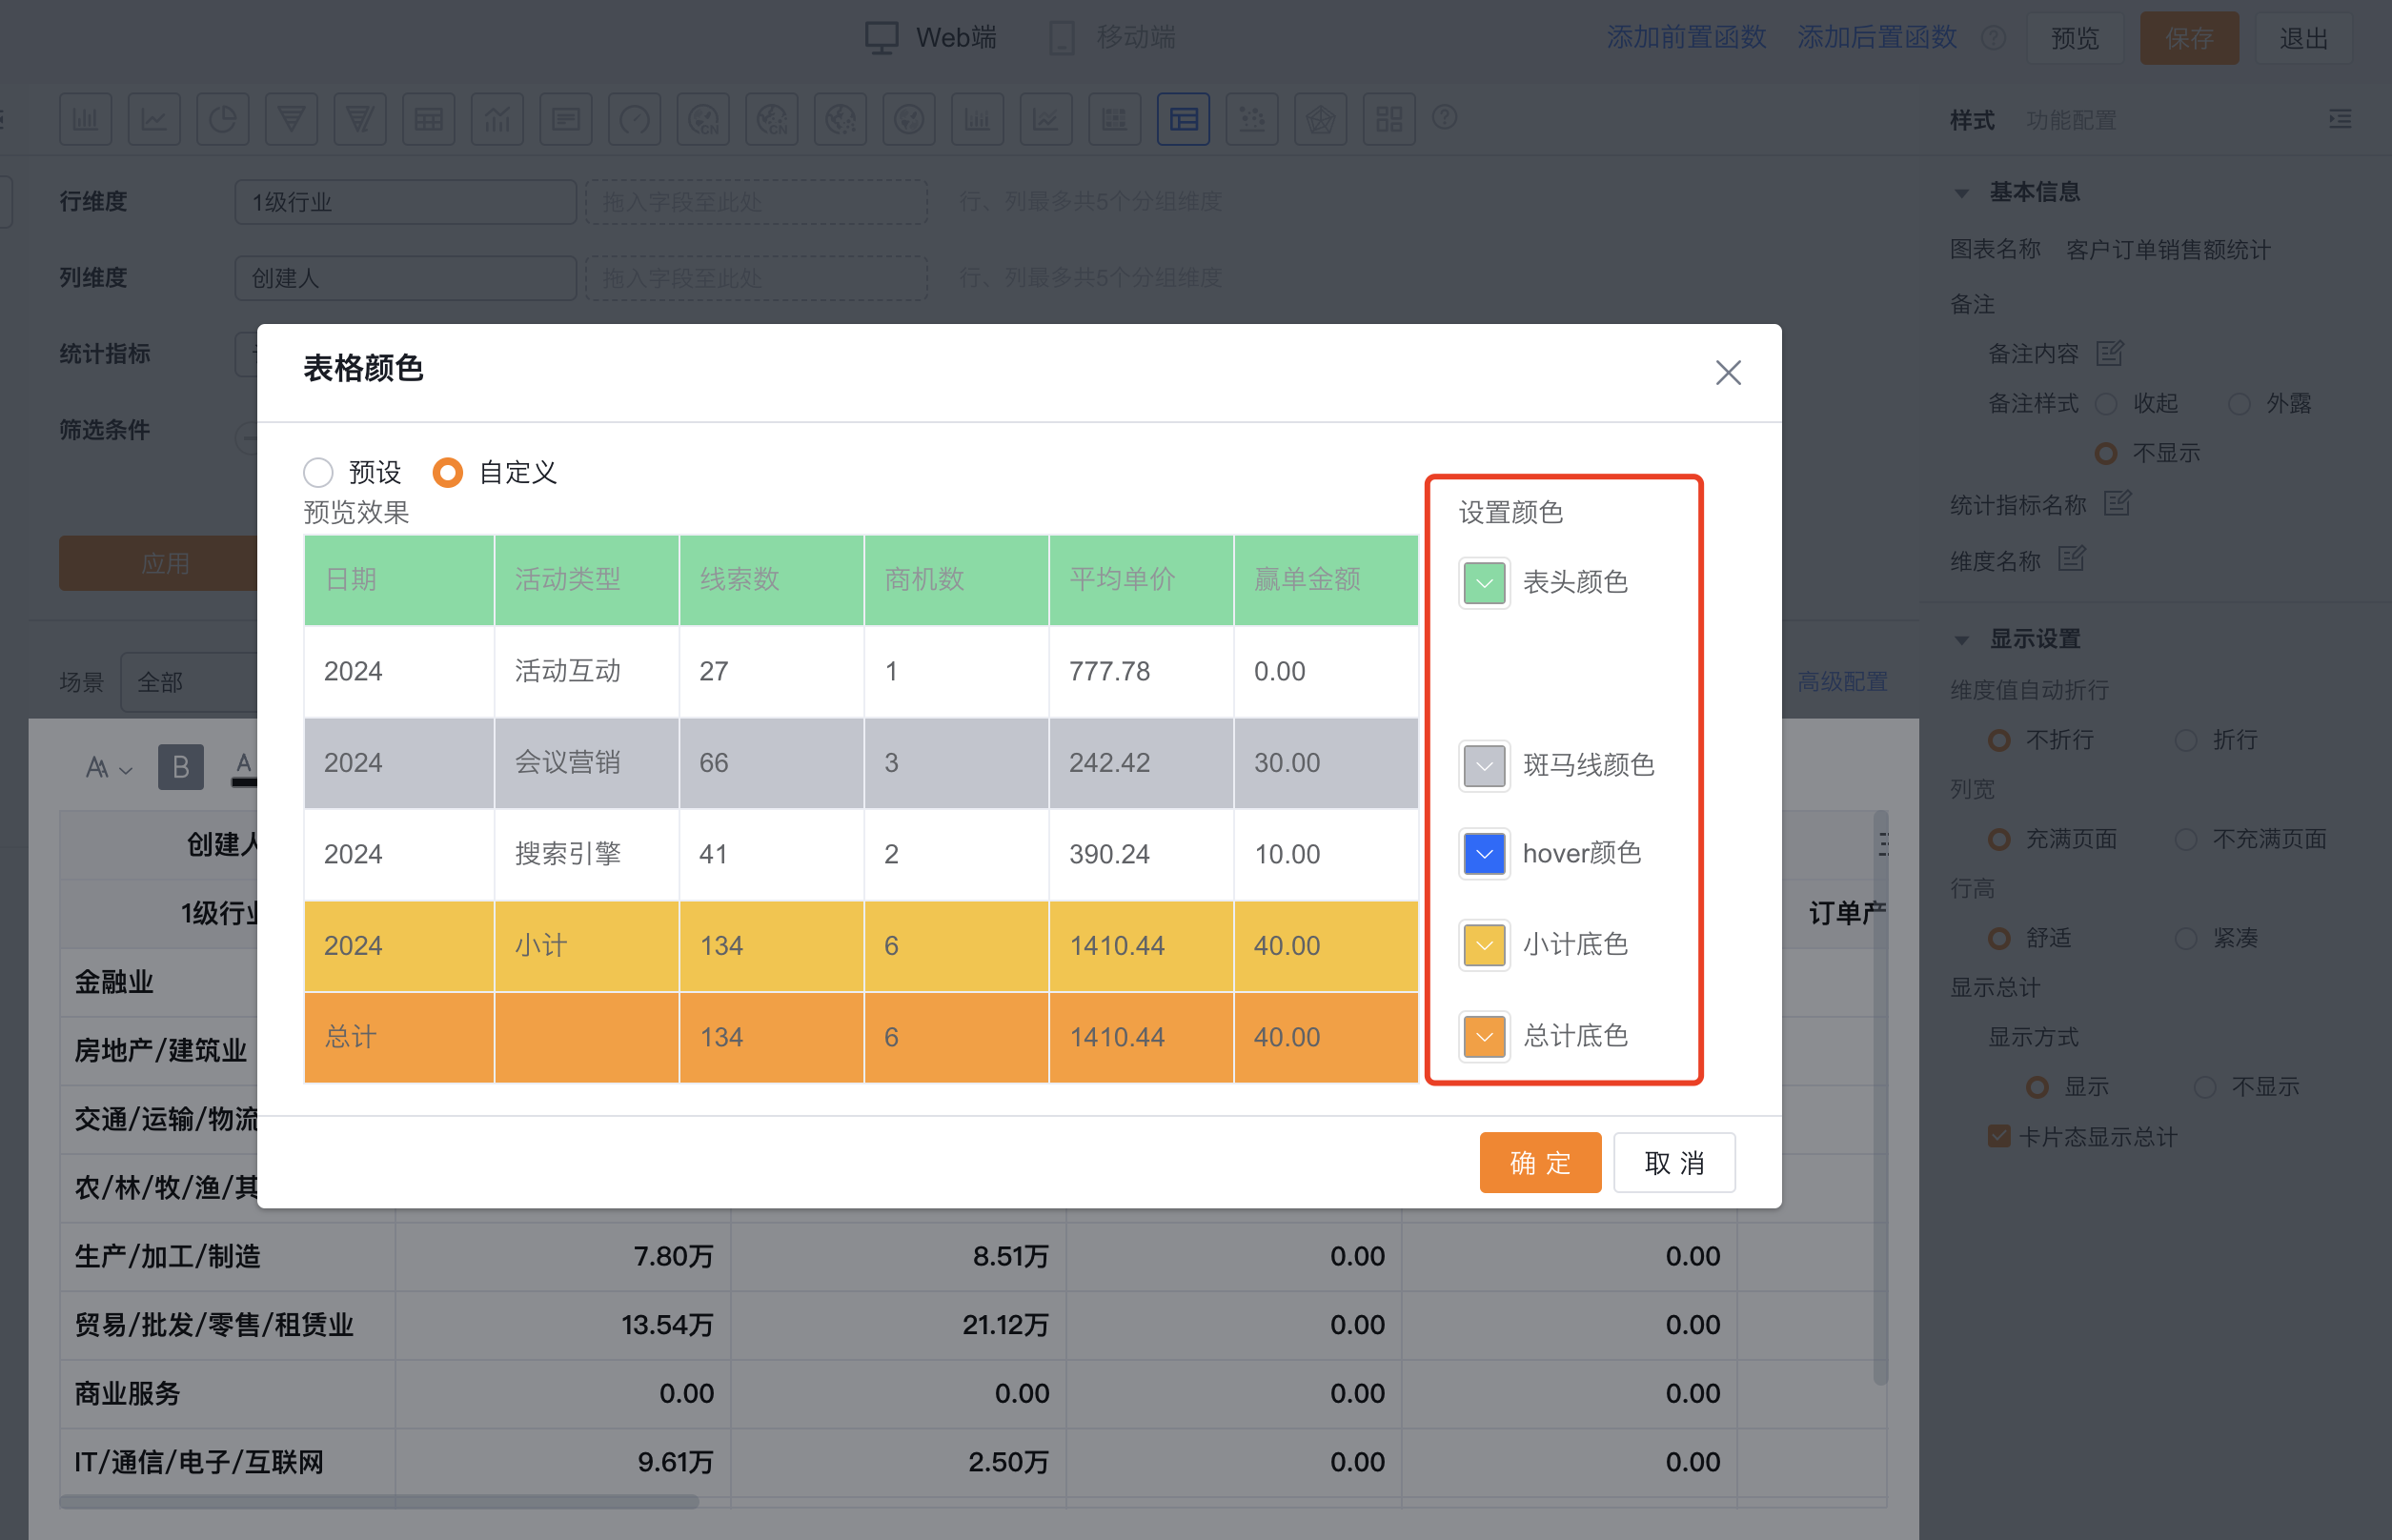Close the 表格颜色 dialog
This screenshot has width=2392, height=1540.
click(1727, 373)
